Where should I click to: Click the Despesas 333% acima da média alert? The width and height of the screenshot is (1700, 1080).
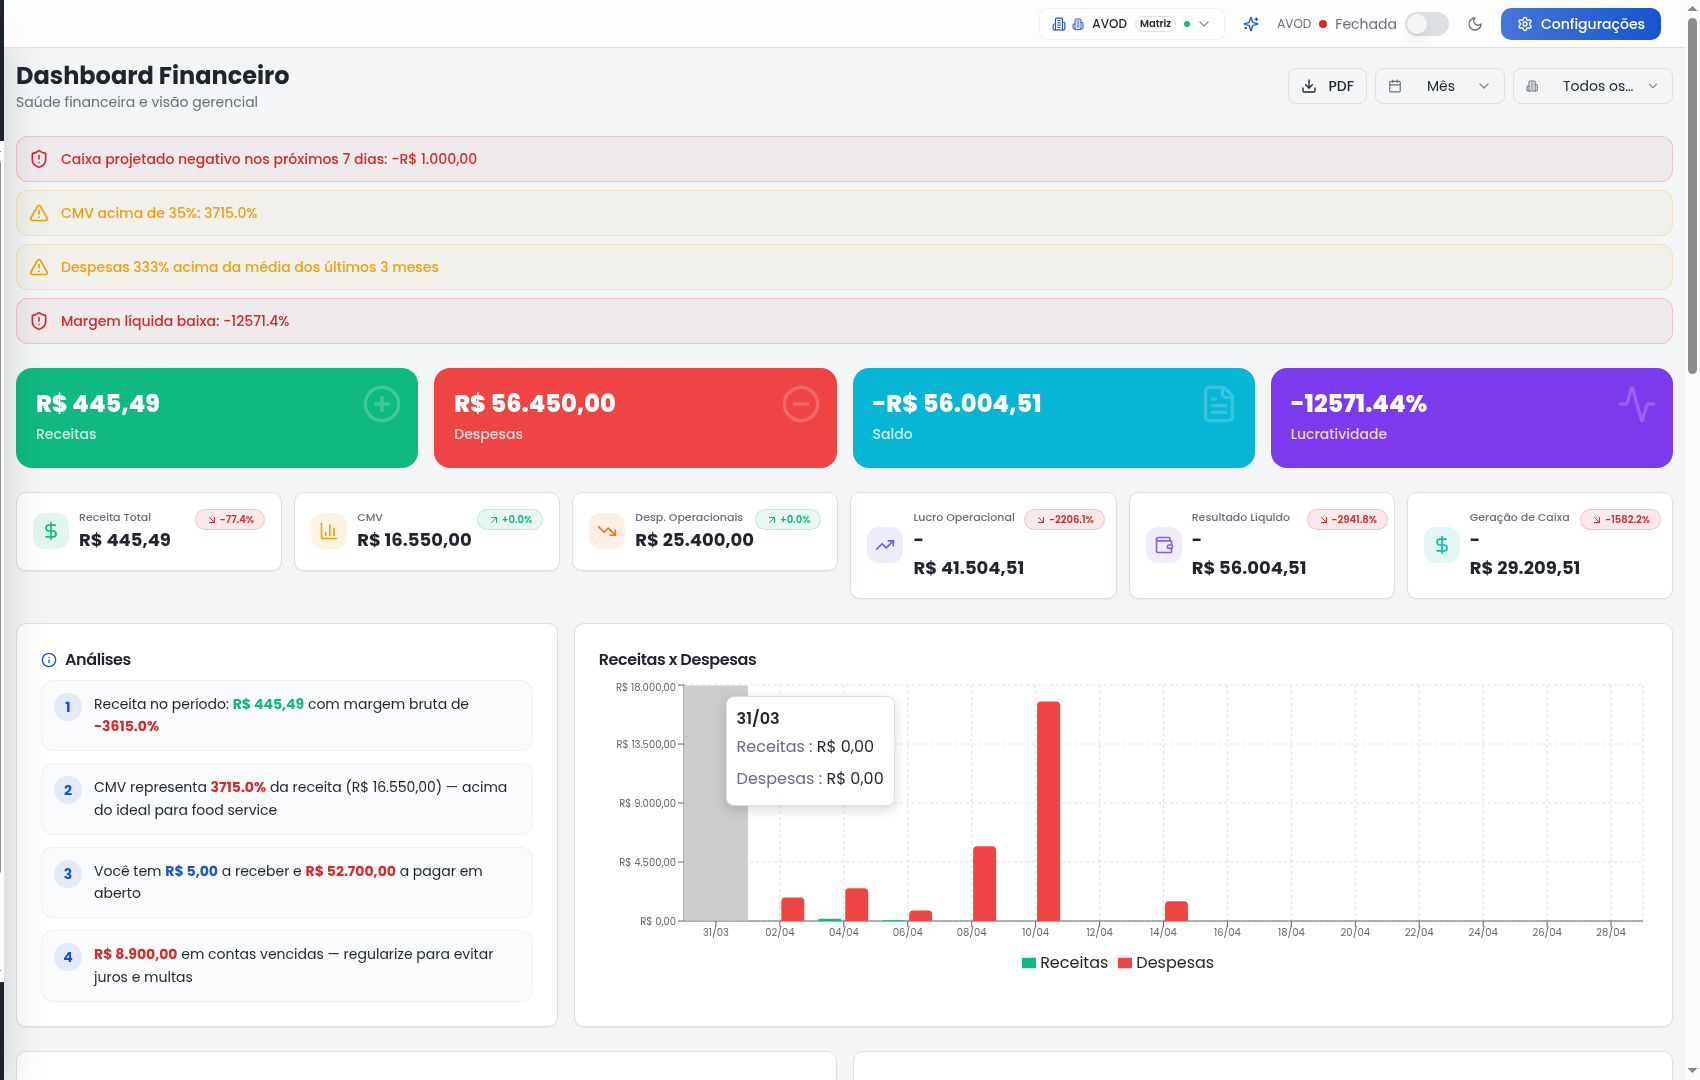[x=844, y=267]
